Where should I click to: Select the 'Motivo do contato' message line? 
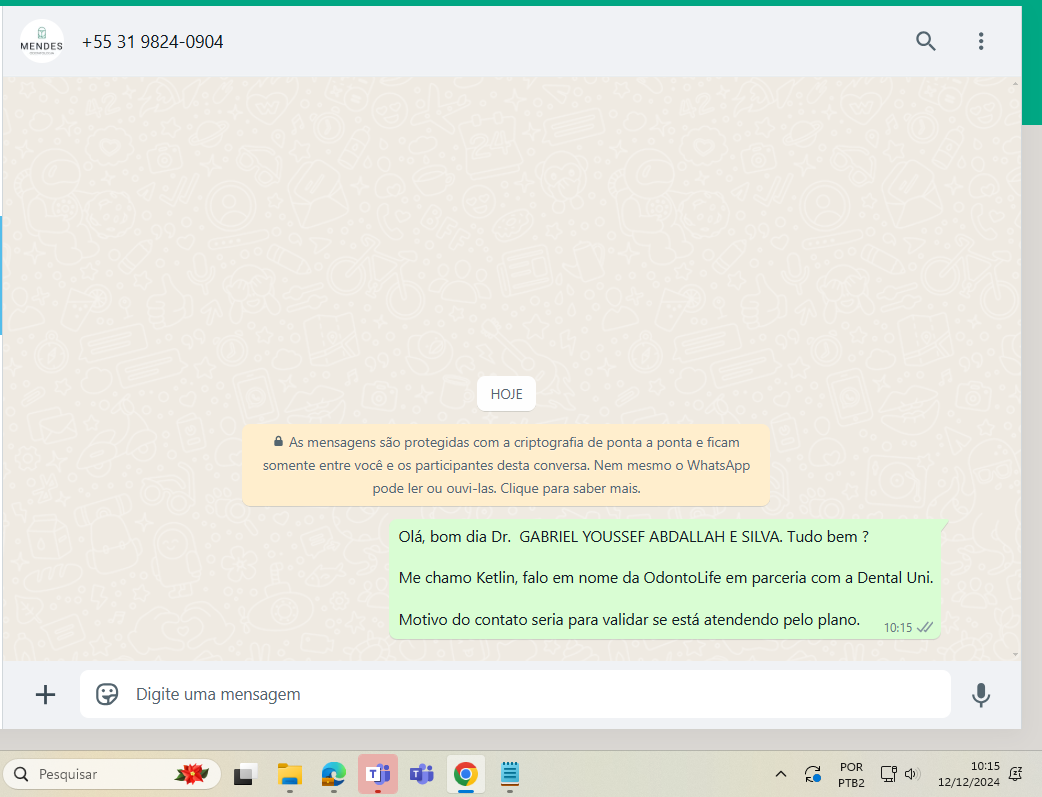pyautogui.click(x=629, y=620)
